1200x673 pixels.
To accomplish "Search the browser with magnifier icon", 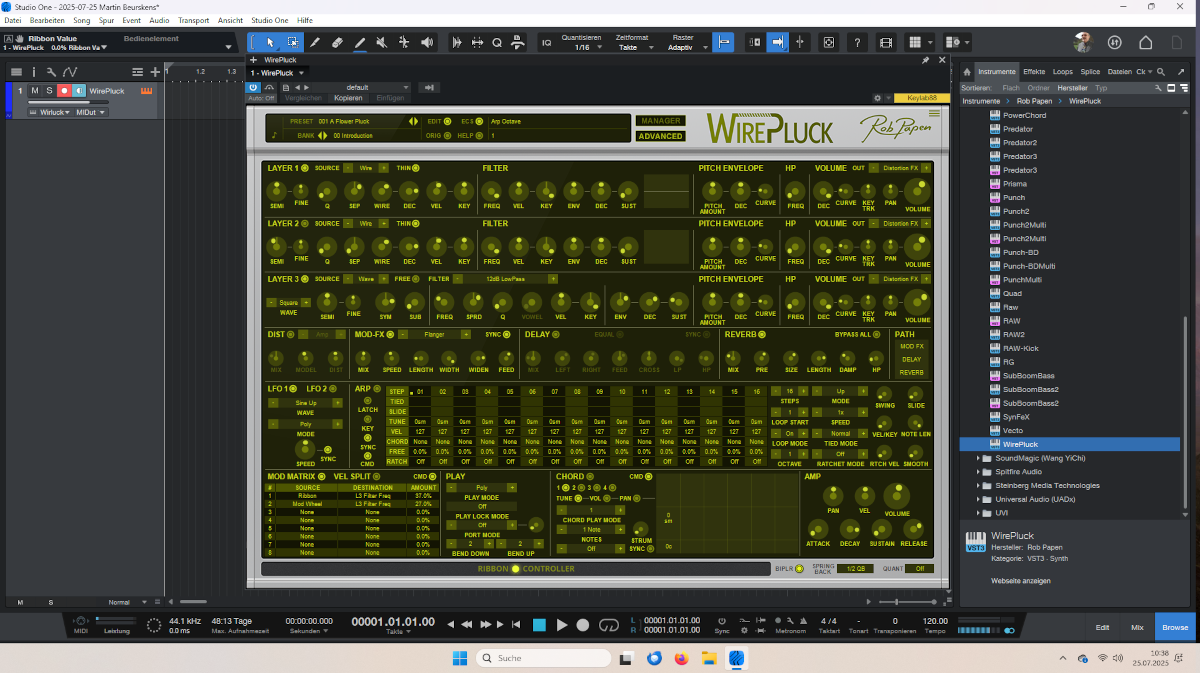I will (x=1160, y=72).
